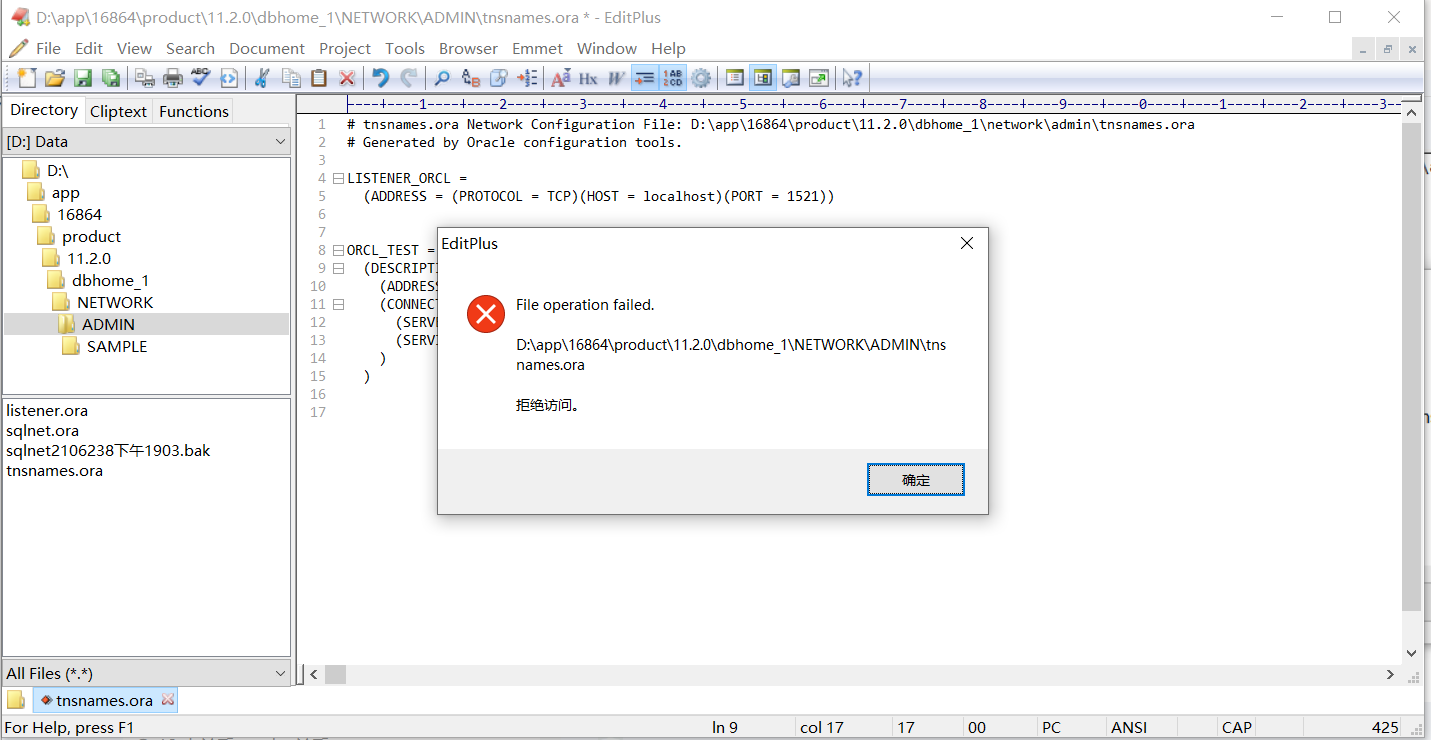Cut selection with the scissors icon
Viewport: 1431px width, 740px height.
(262, 77)
